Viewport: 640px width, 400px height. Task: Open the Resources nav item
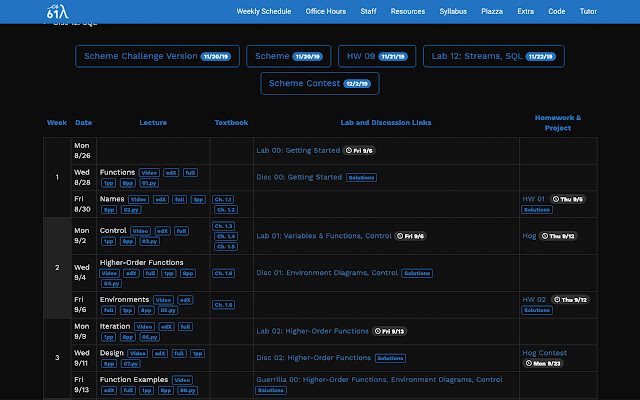408,11
